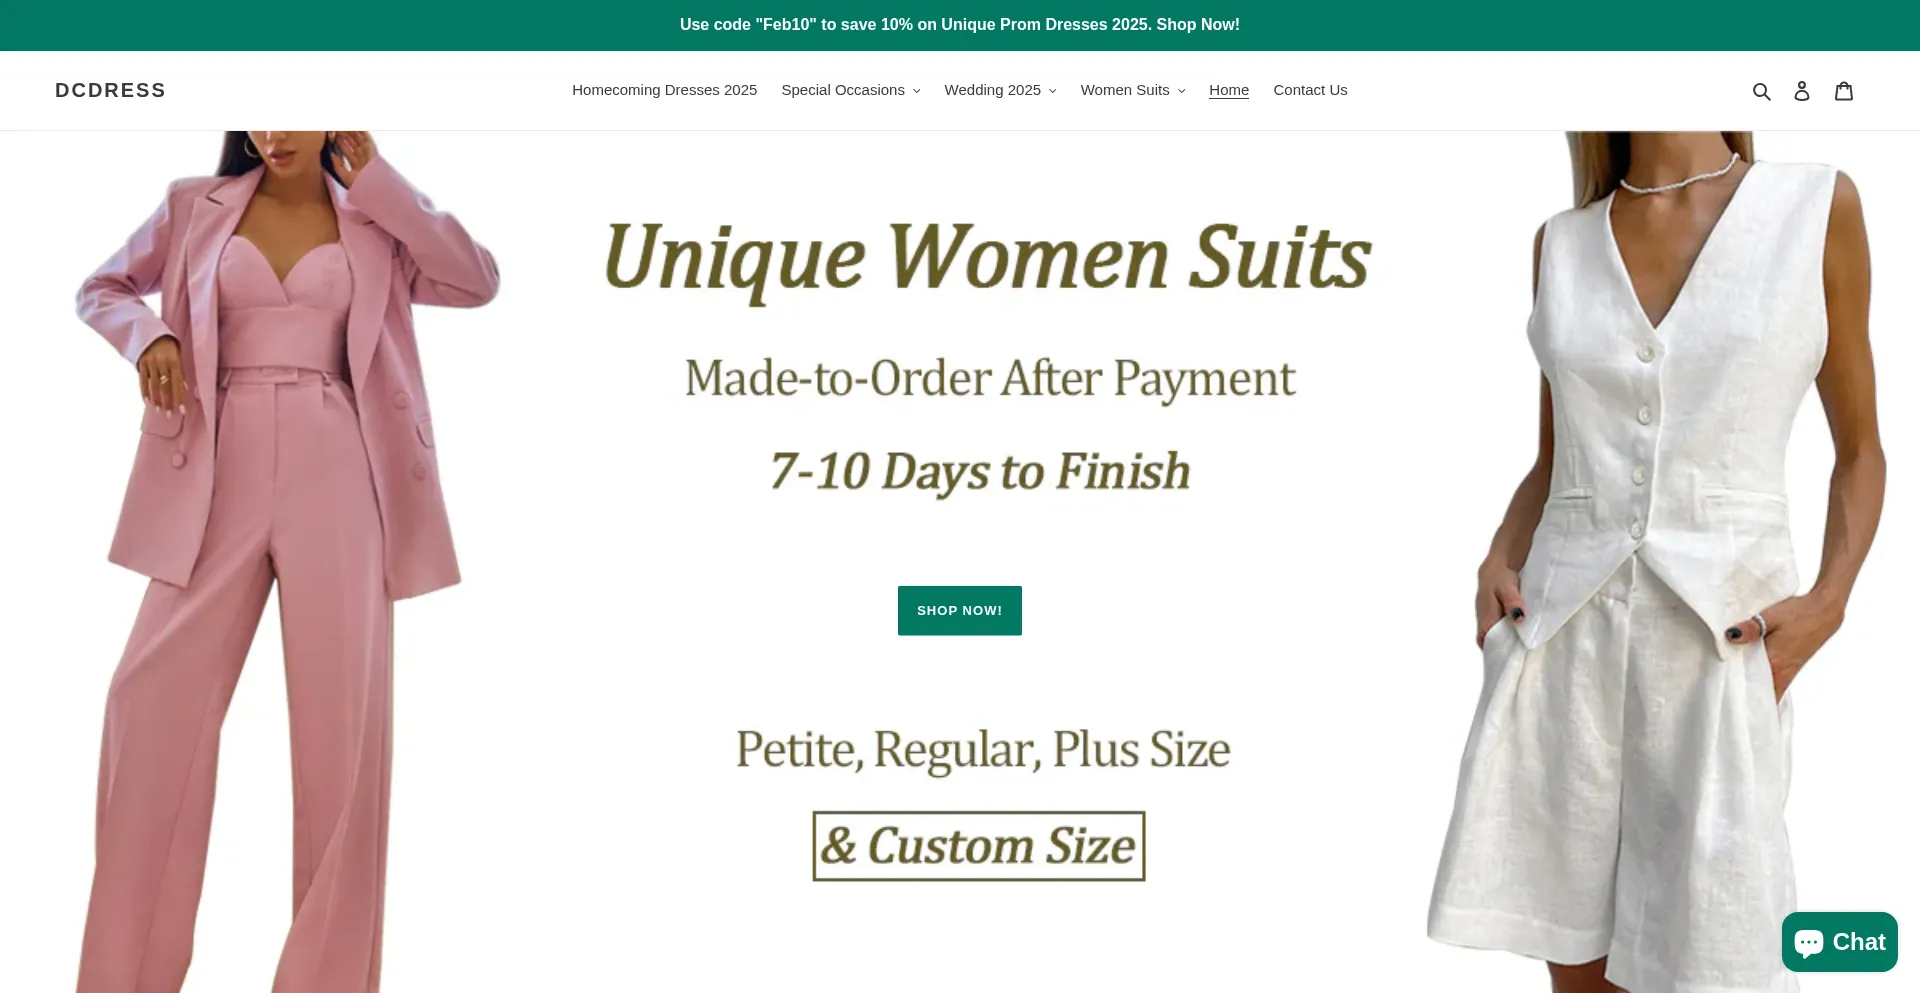Expand the Women Suits dropdown menu
This screenshot has height=993, width=1920.
tap(1133, 90)
